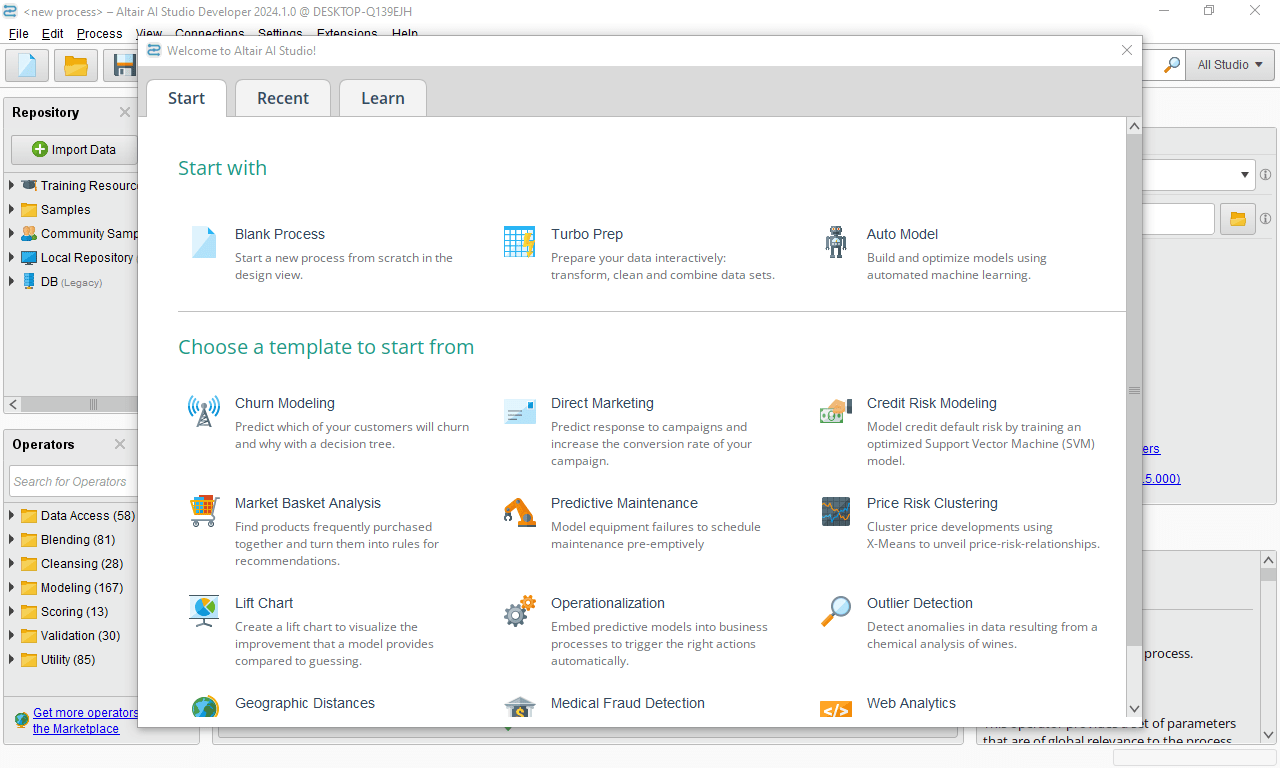Open the Turbo Prep title link
1280x768 pixels.
[587, 234]
